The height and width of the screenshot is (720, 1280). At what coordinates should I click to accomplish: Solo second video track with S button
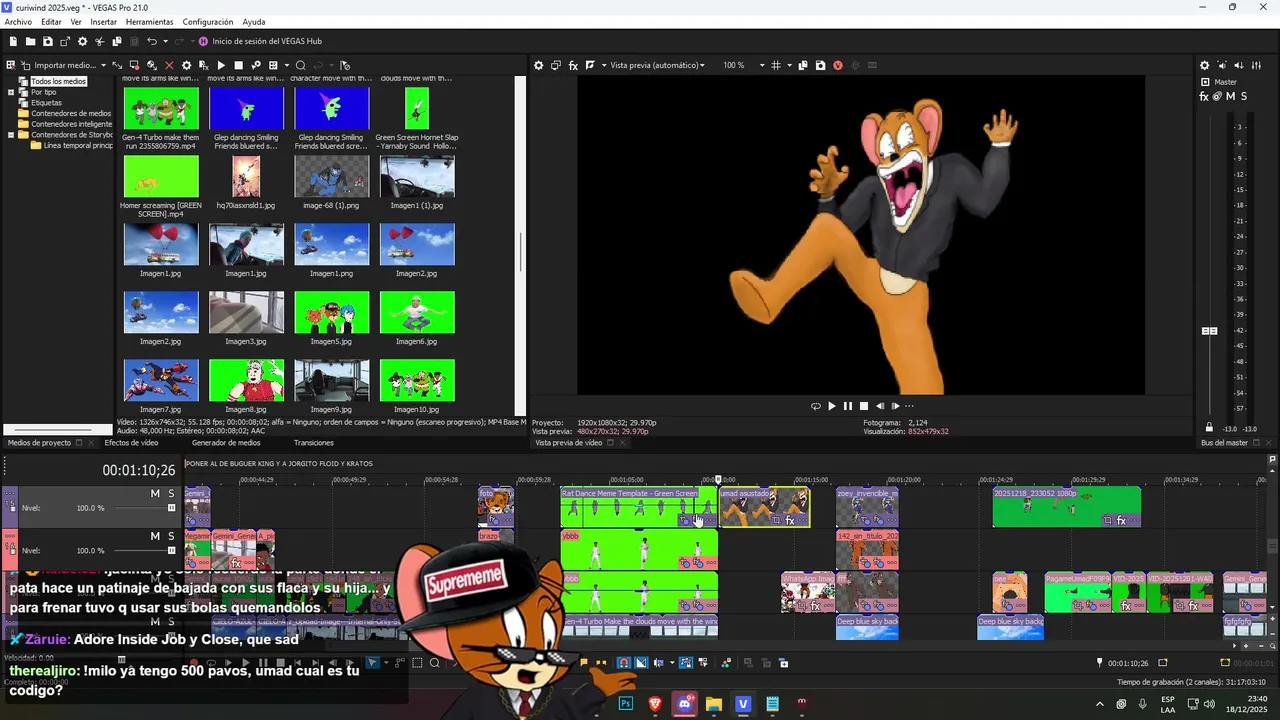(171, 536)
